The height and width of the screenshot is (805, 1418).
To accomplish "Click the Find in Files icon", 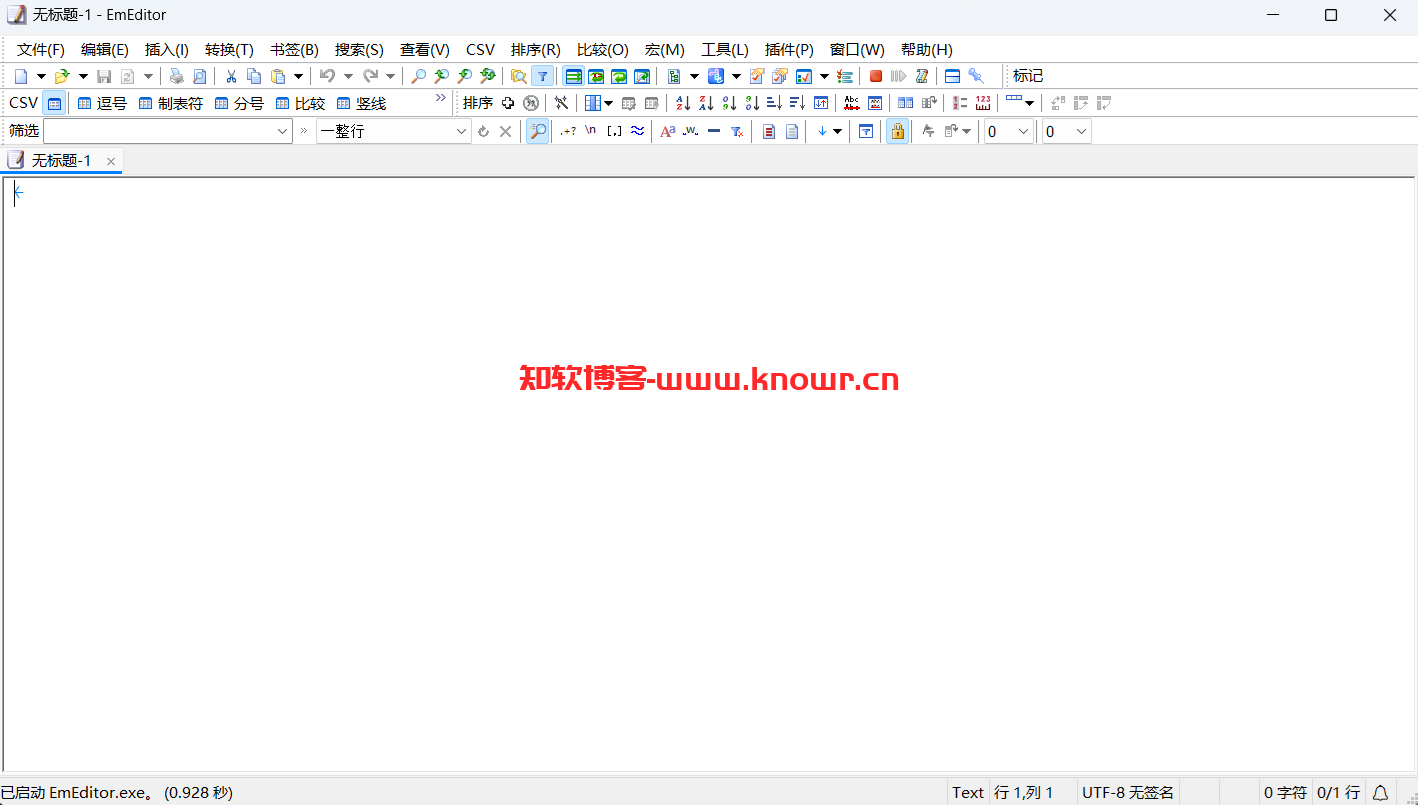I will [x=518, y=76].
